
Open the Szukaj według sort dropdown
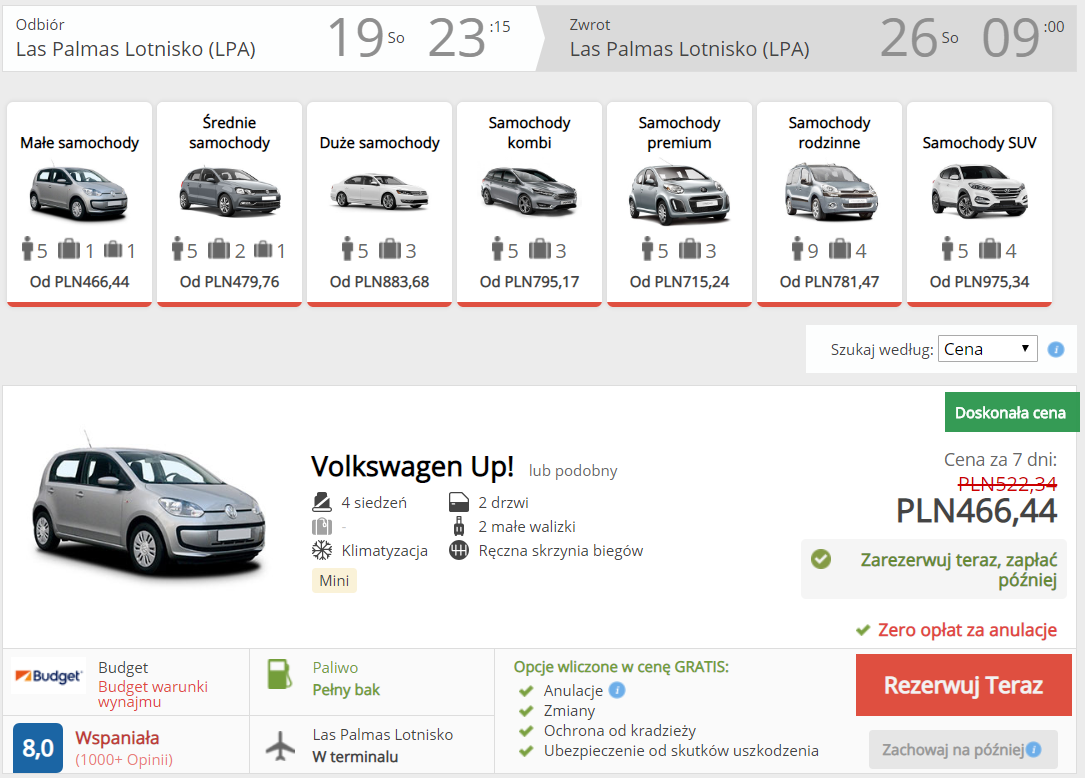click(x=987, y=349)
